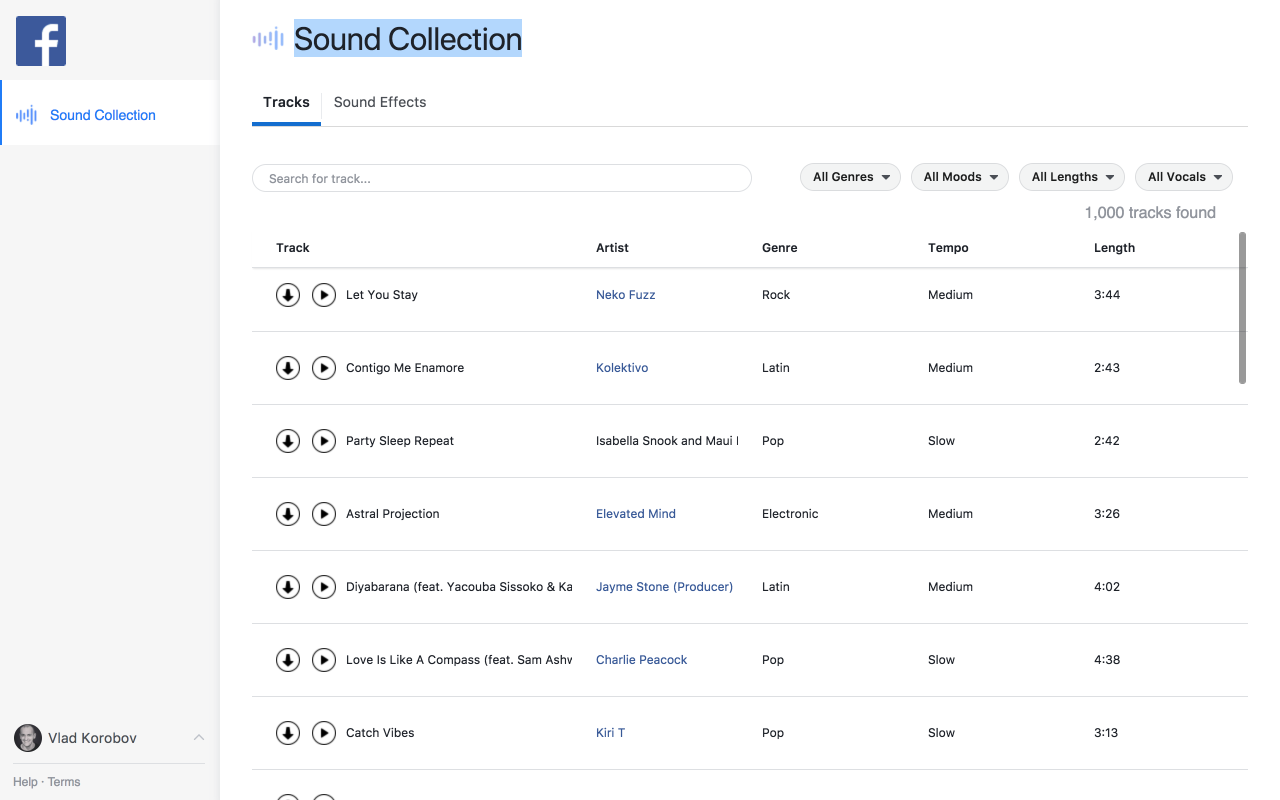Select the Tracks tab
Image resolution: width=1280 pixels, height=800 pixels.
pos(287,102)
